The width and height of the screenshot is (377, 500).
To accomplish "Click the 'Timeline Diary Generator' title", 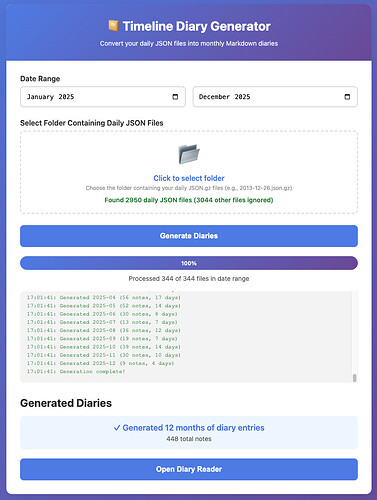I will 197,26.
